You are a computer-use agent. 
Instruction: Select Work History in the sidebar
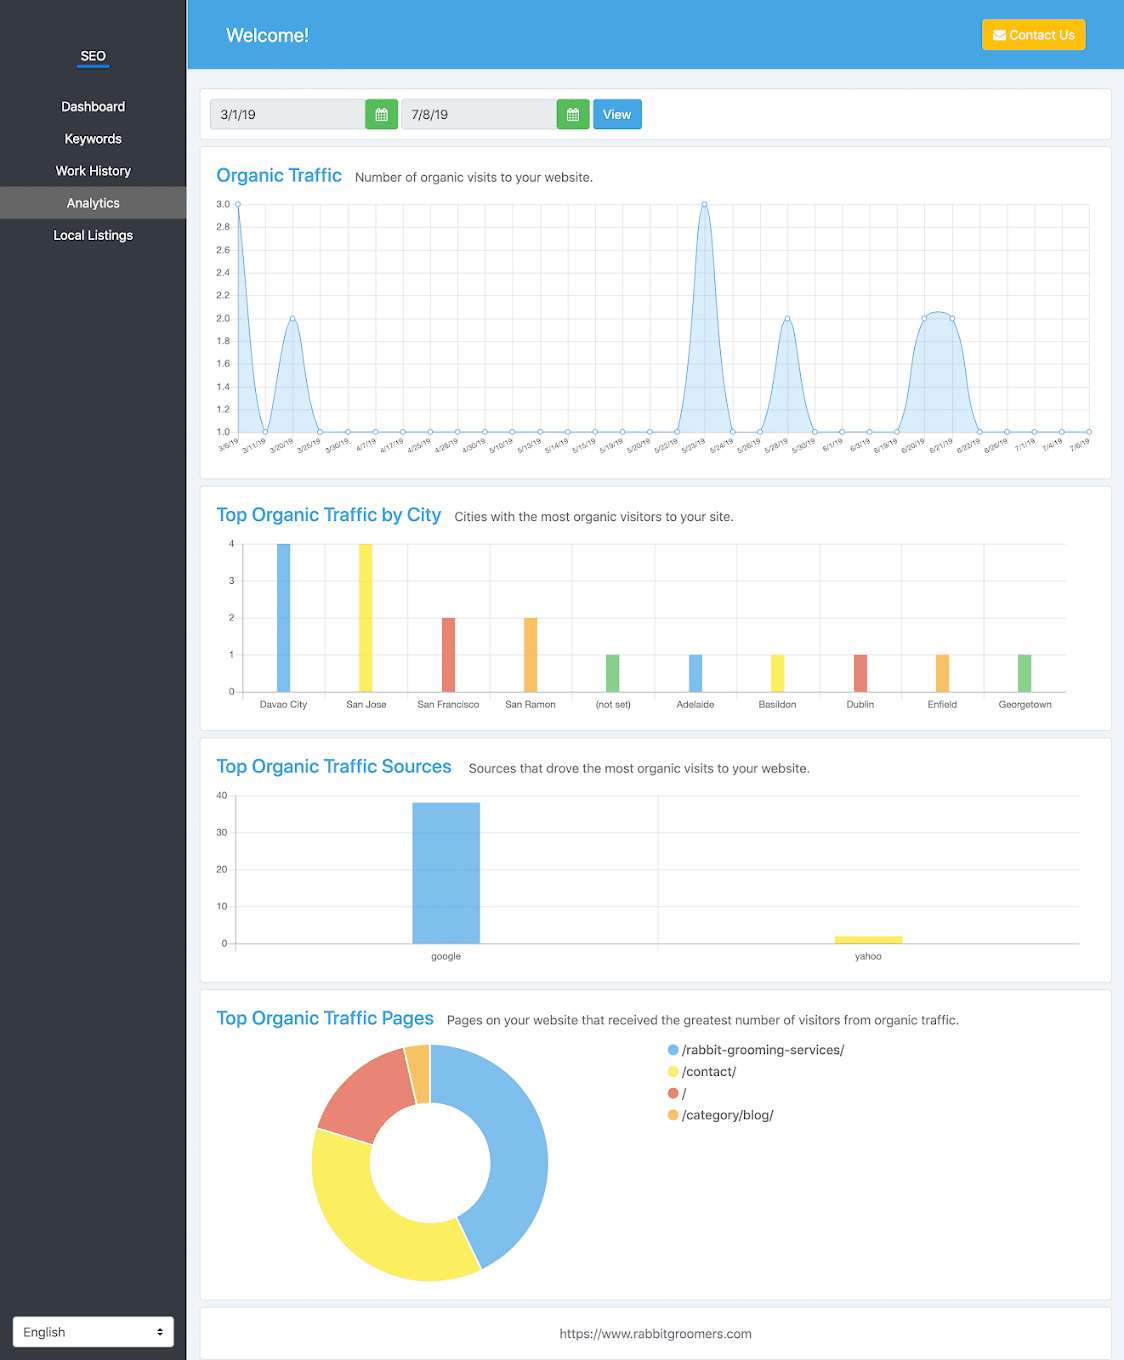click(x=93, y=171)
